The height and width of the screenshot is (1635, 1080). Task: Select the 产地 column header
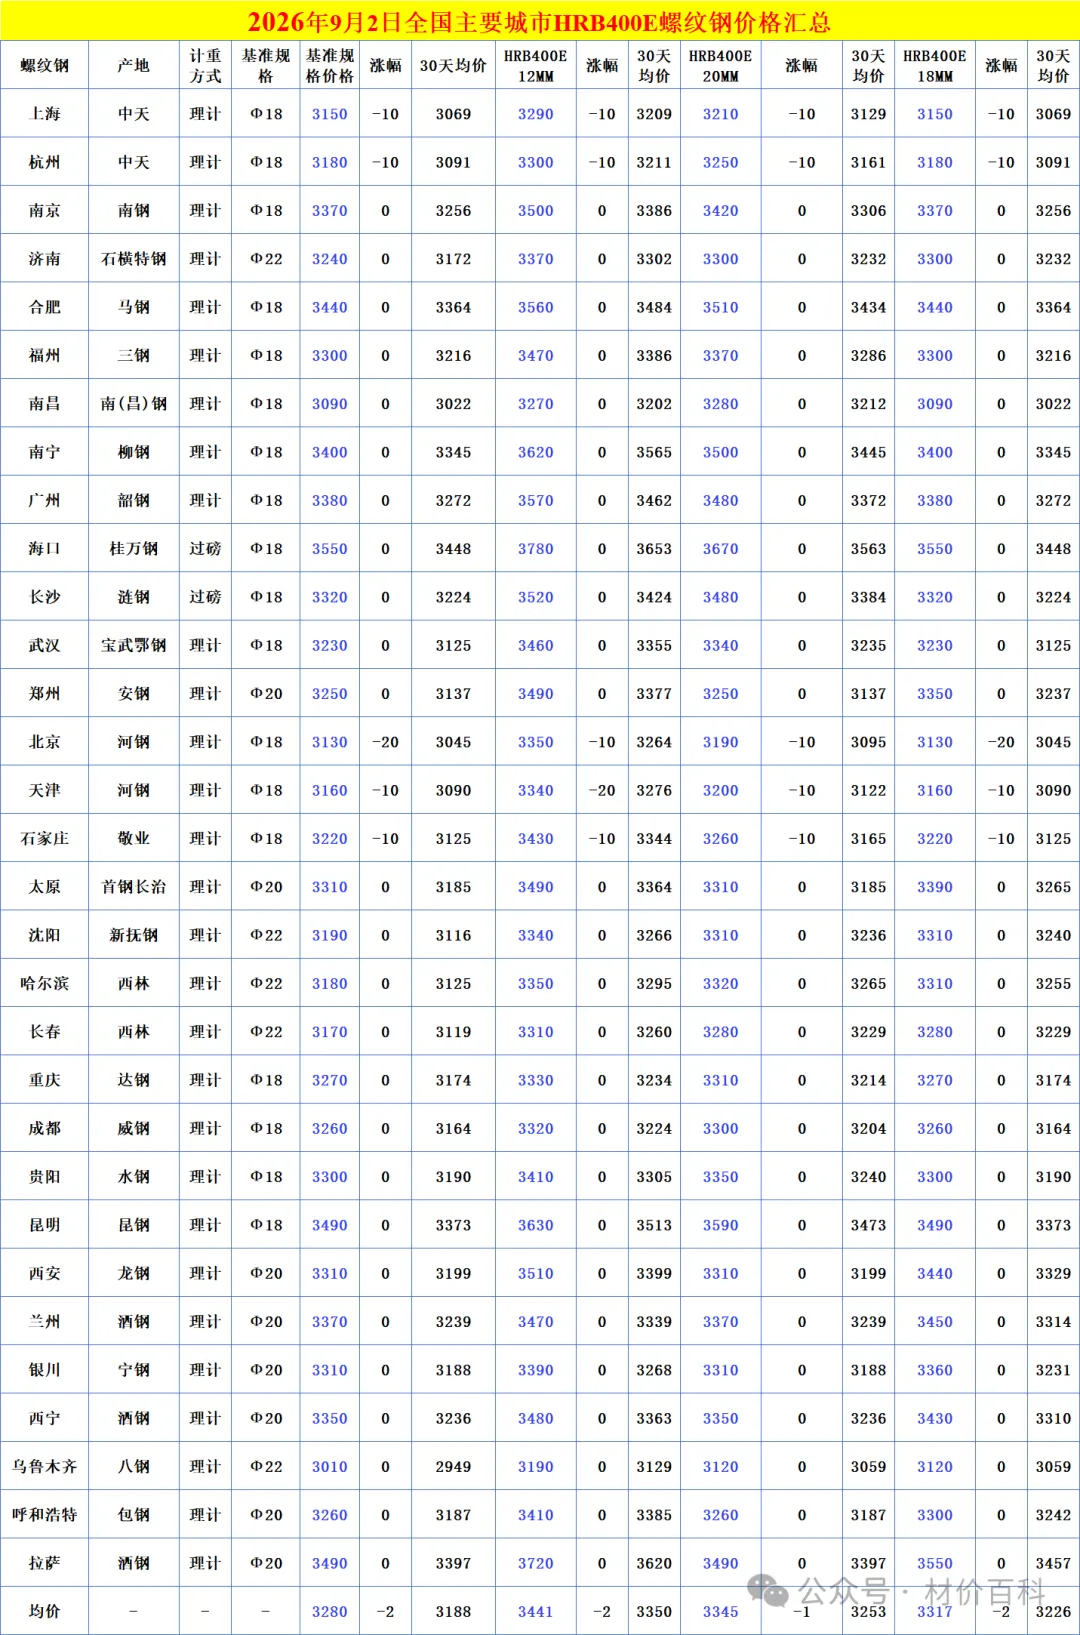134,66
